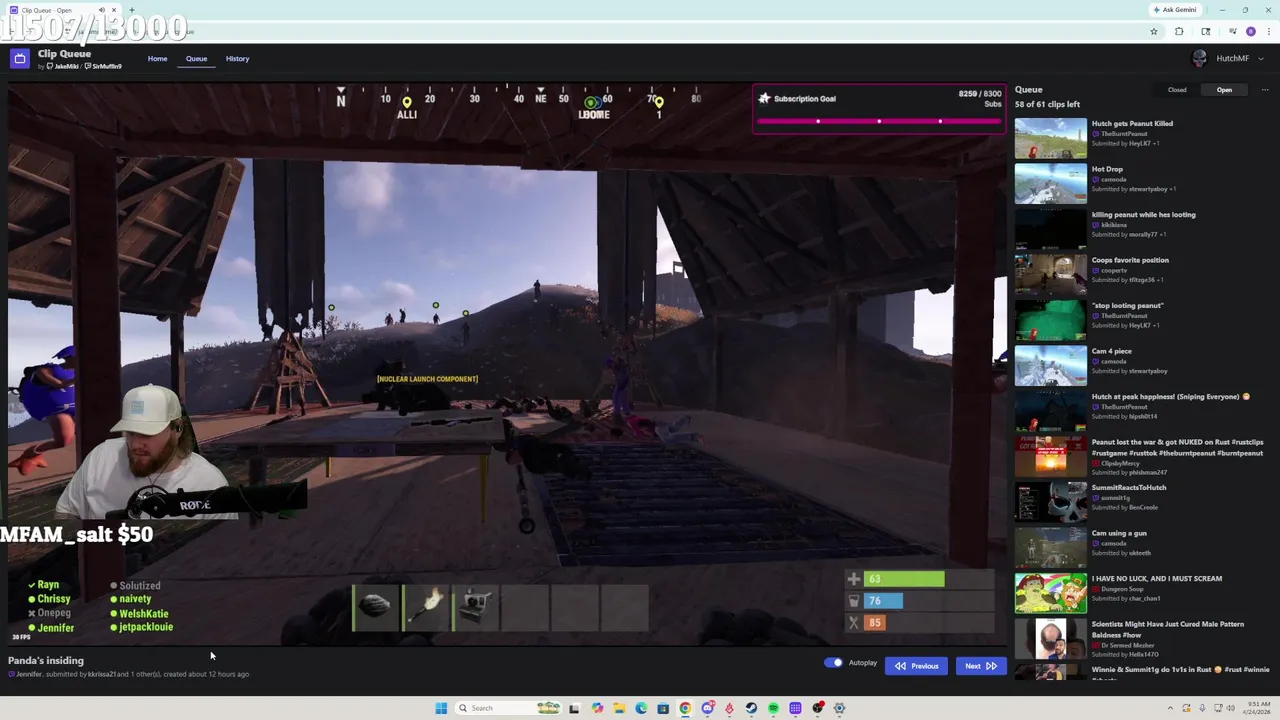Go to the Previous clip

[x=916, y=666]
